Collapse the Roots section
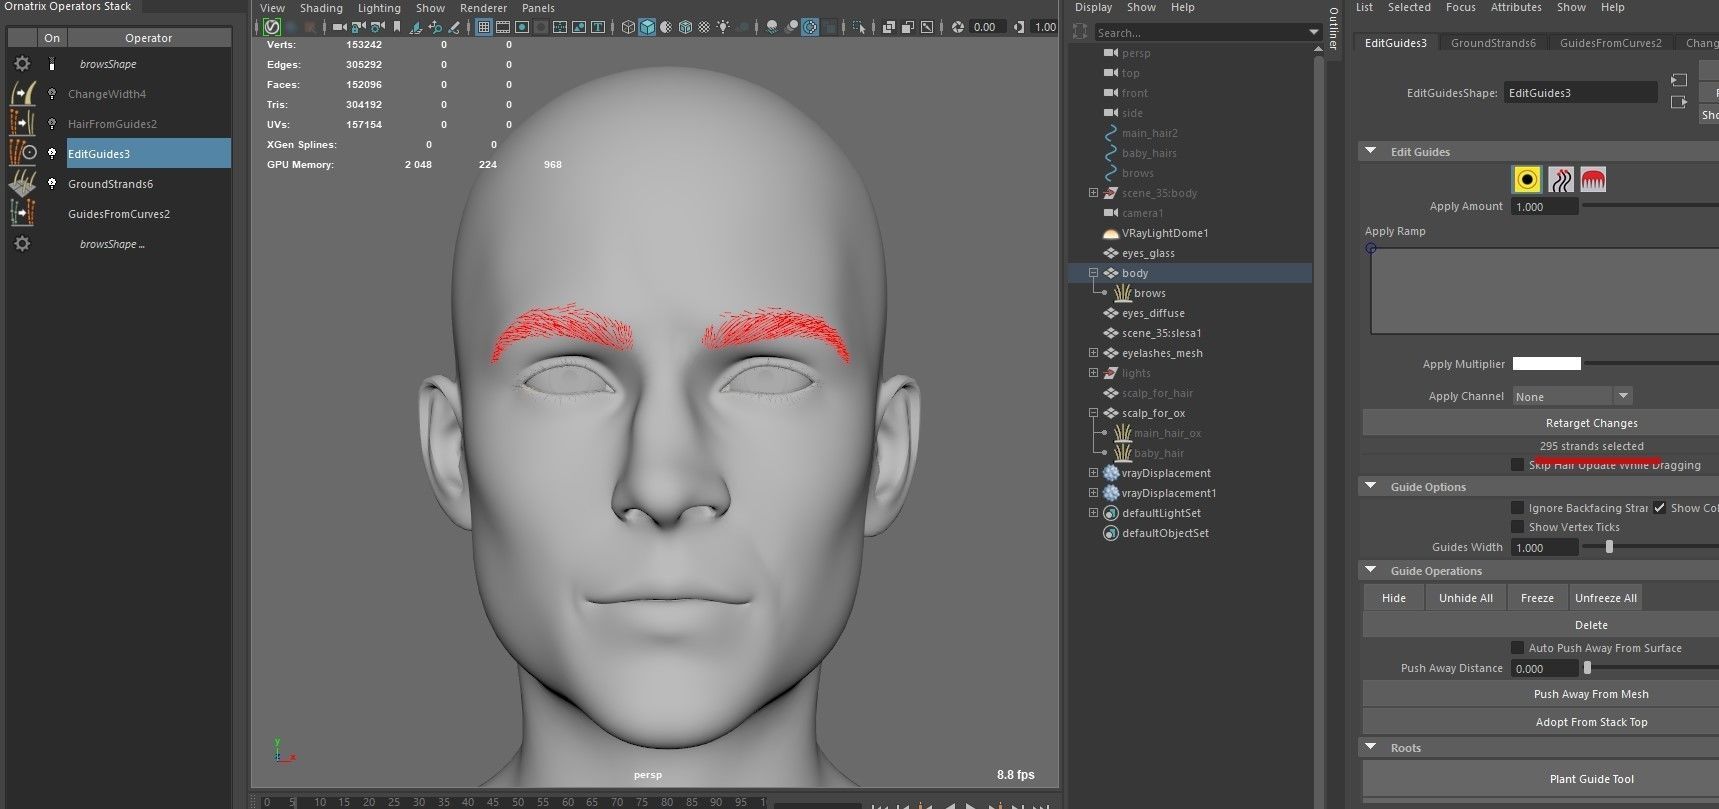 click(x=1370, y=747)
